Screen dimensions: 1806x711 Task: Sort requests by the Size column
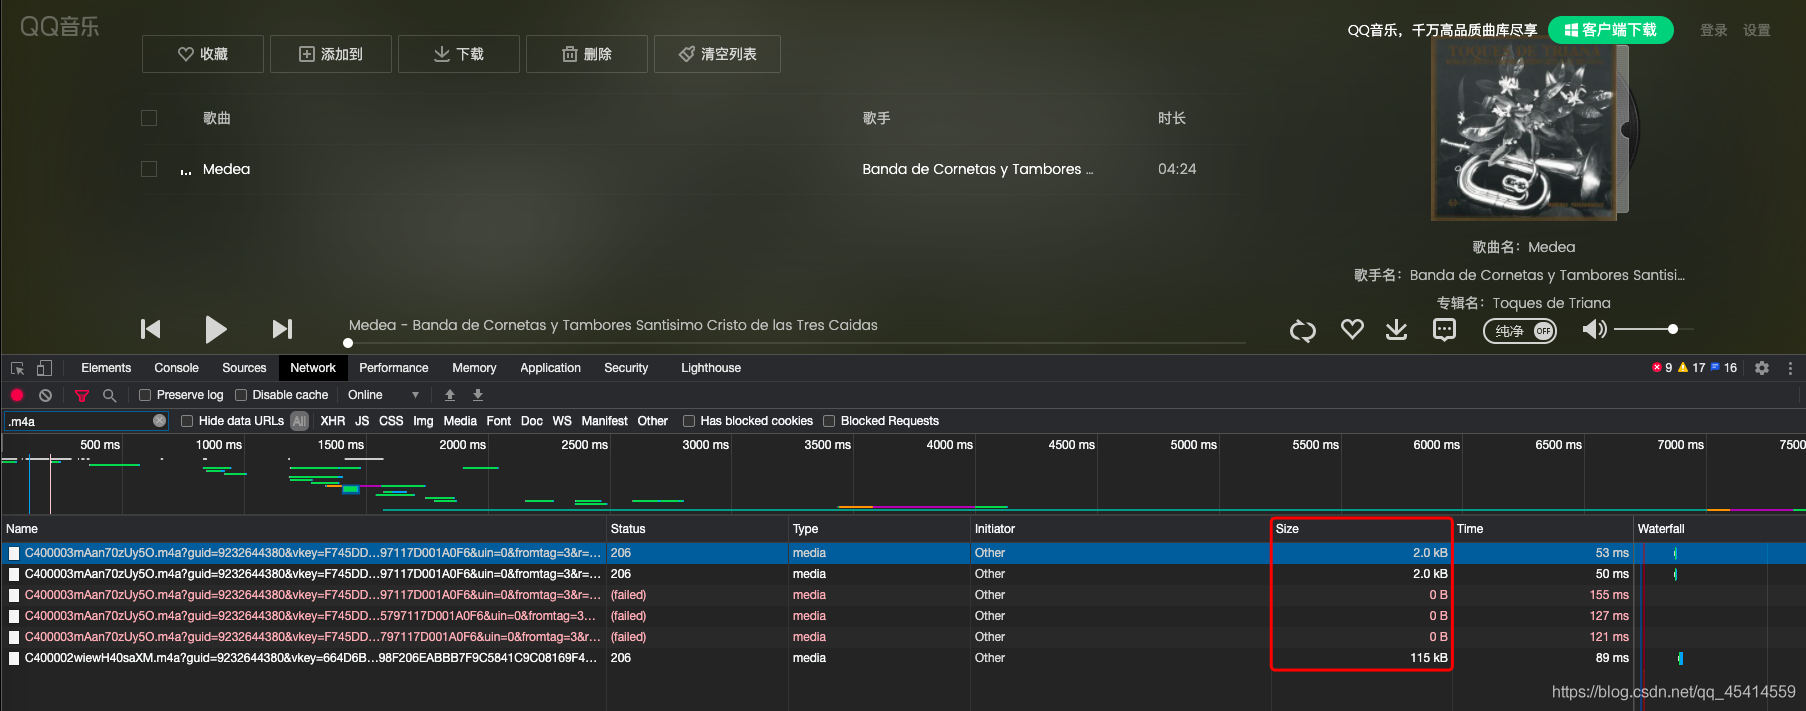point(1361,529)
